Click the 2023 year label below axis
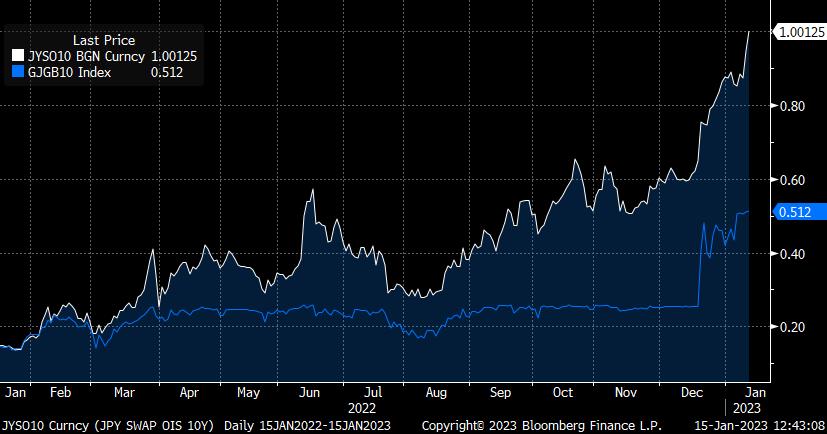827x434 pixels. 746,408
